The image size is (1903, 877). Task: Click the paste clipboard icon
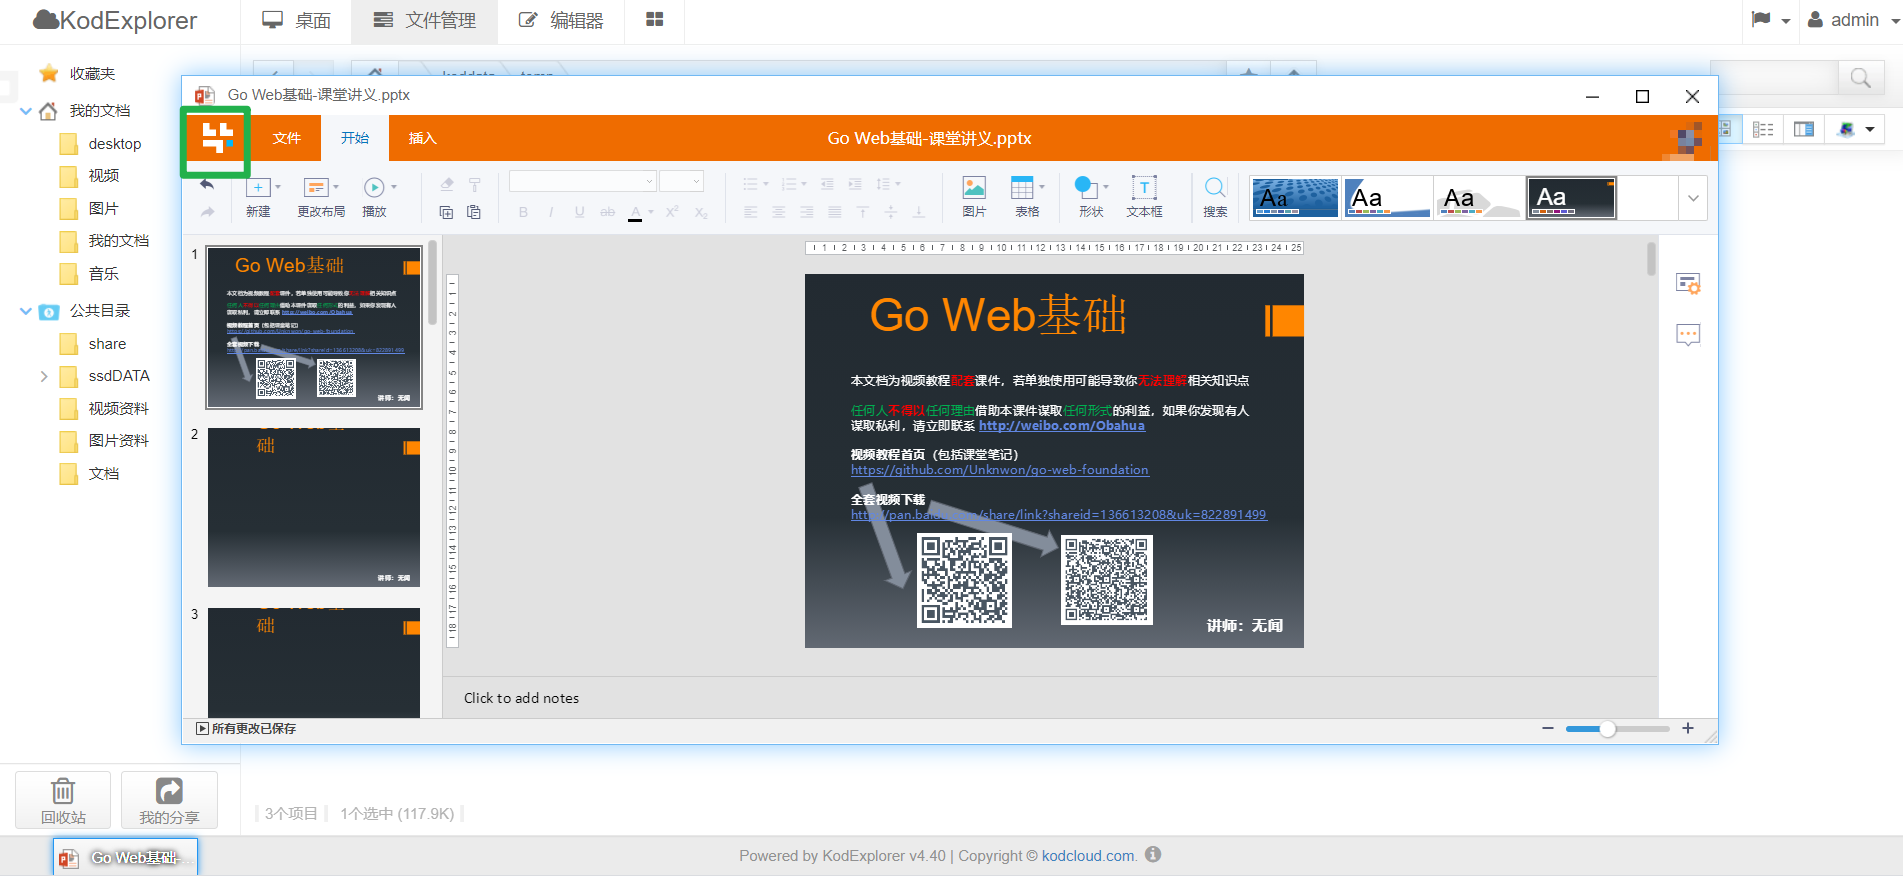tap(475, 212)
